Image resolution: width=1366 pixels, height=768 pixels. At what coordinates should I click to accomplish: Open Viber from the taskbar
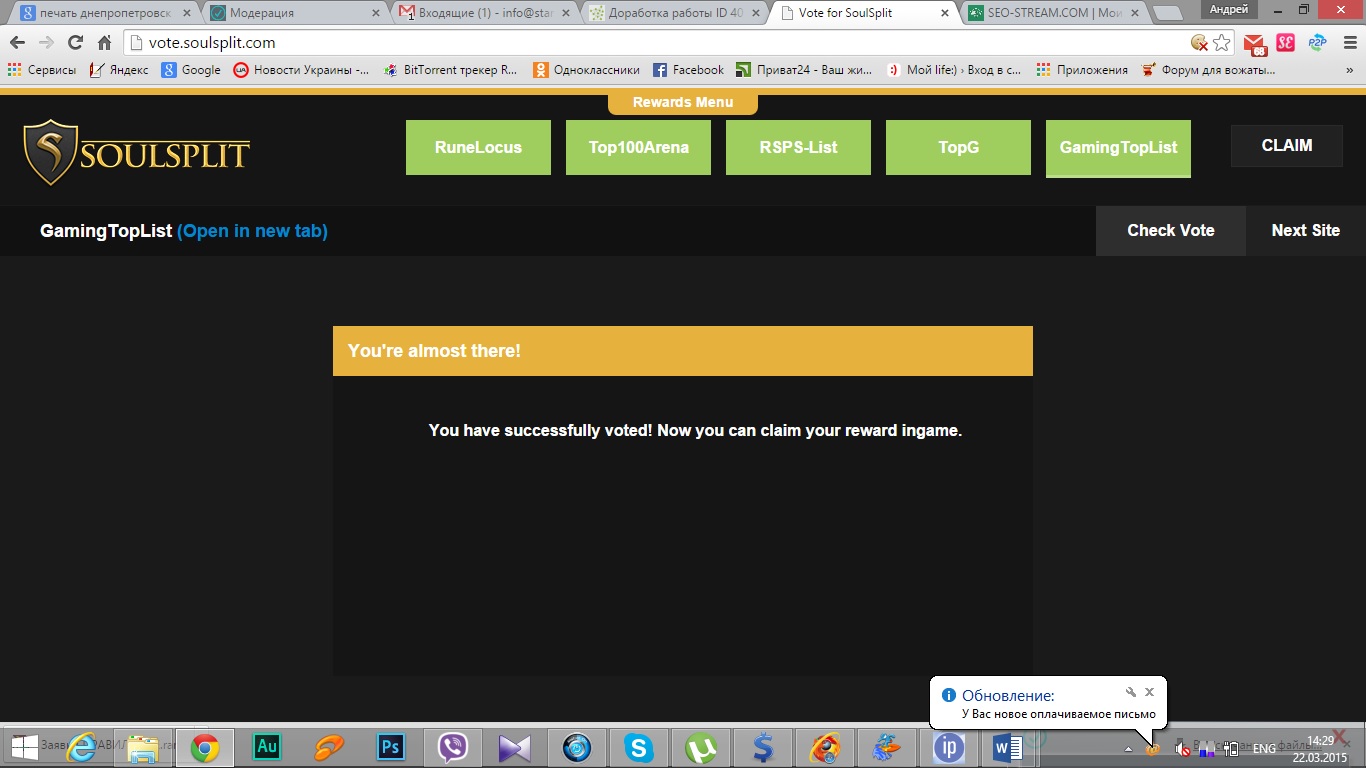click(453, 747)
